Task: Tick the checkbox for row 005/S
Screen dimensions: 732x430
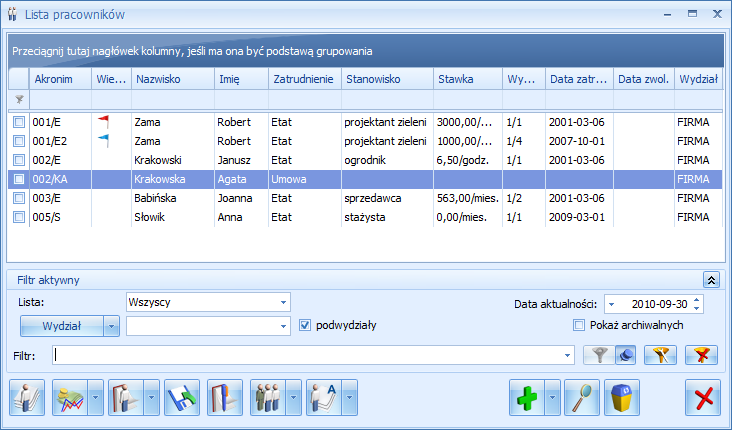Action: (19, 217)
